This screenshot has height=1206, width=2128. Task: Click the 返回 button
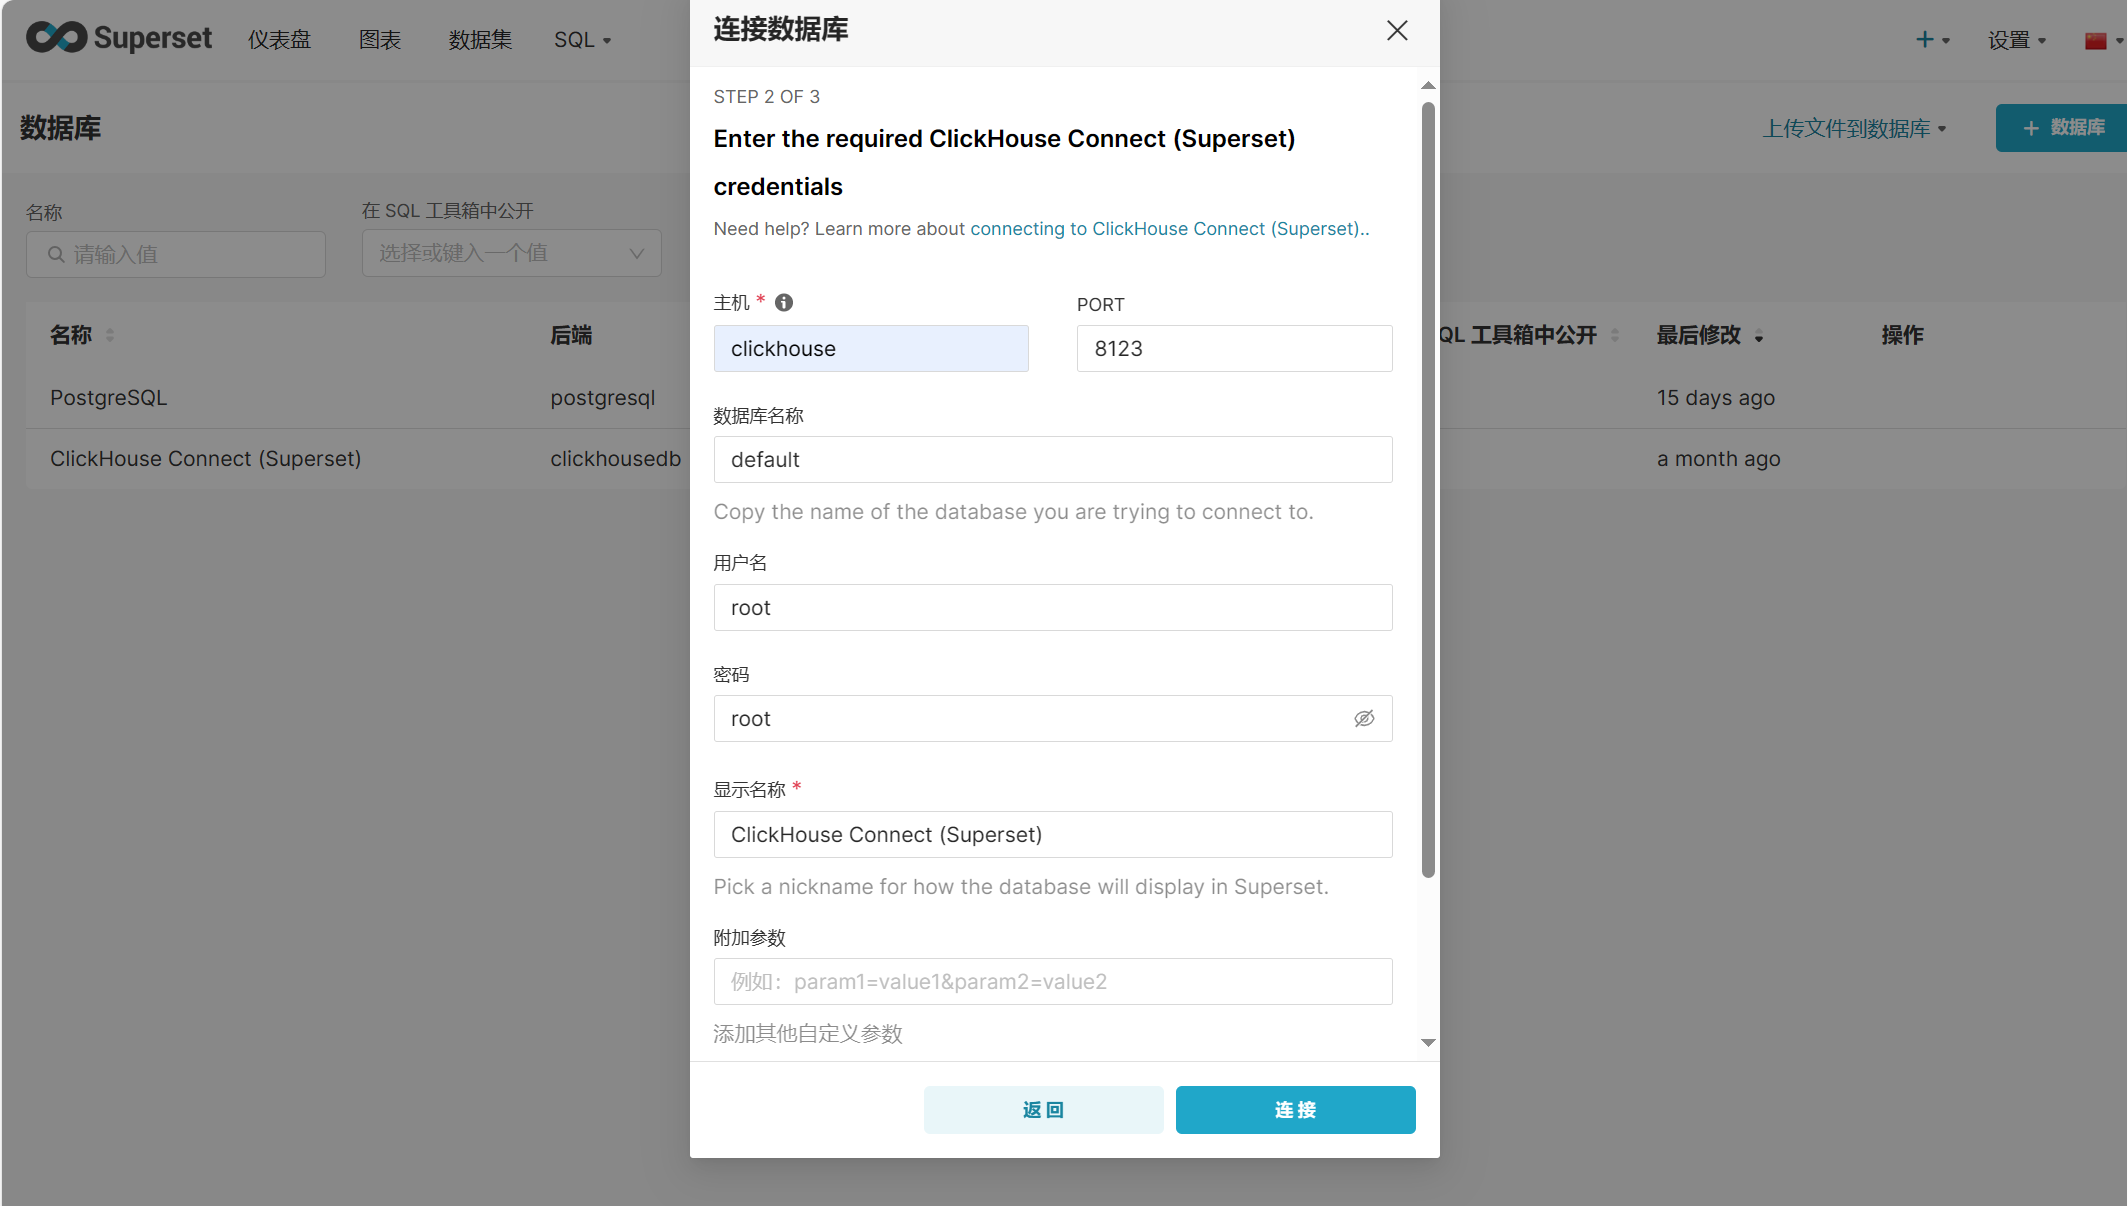point(1043,1109)
